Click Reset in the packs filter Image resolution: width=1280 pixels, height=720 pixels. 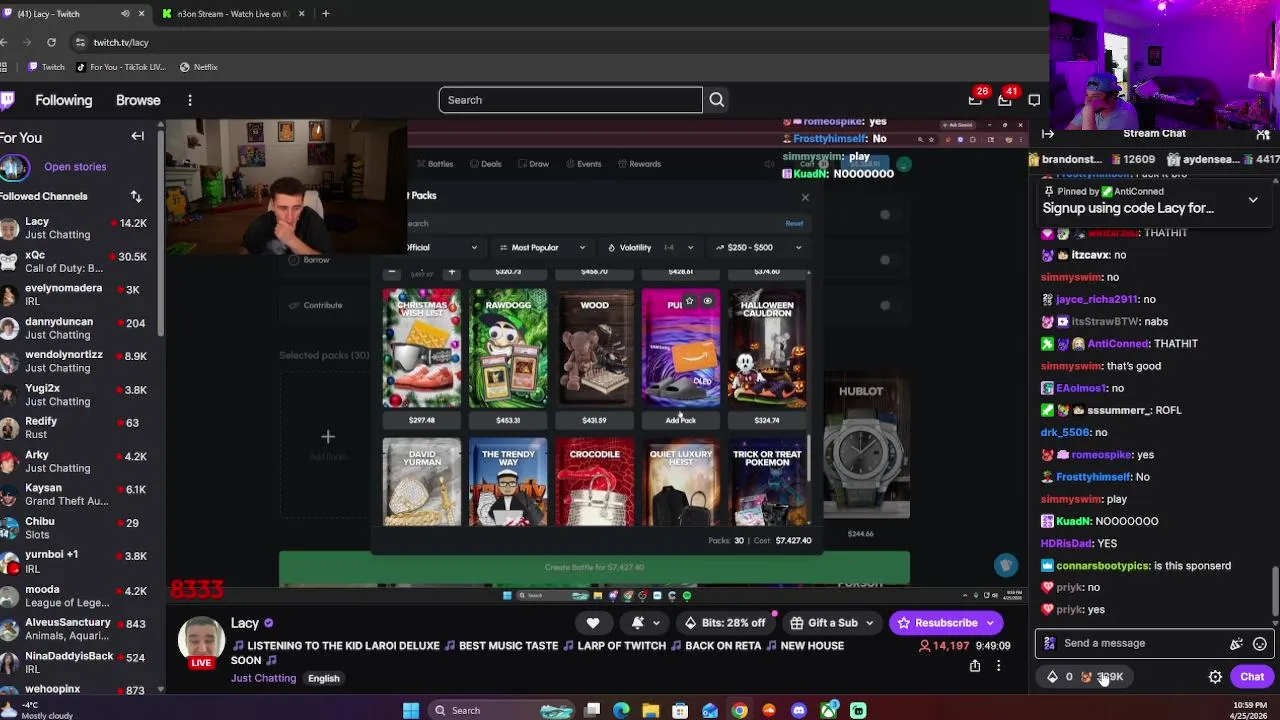(x=794, y=224)
